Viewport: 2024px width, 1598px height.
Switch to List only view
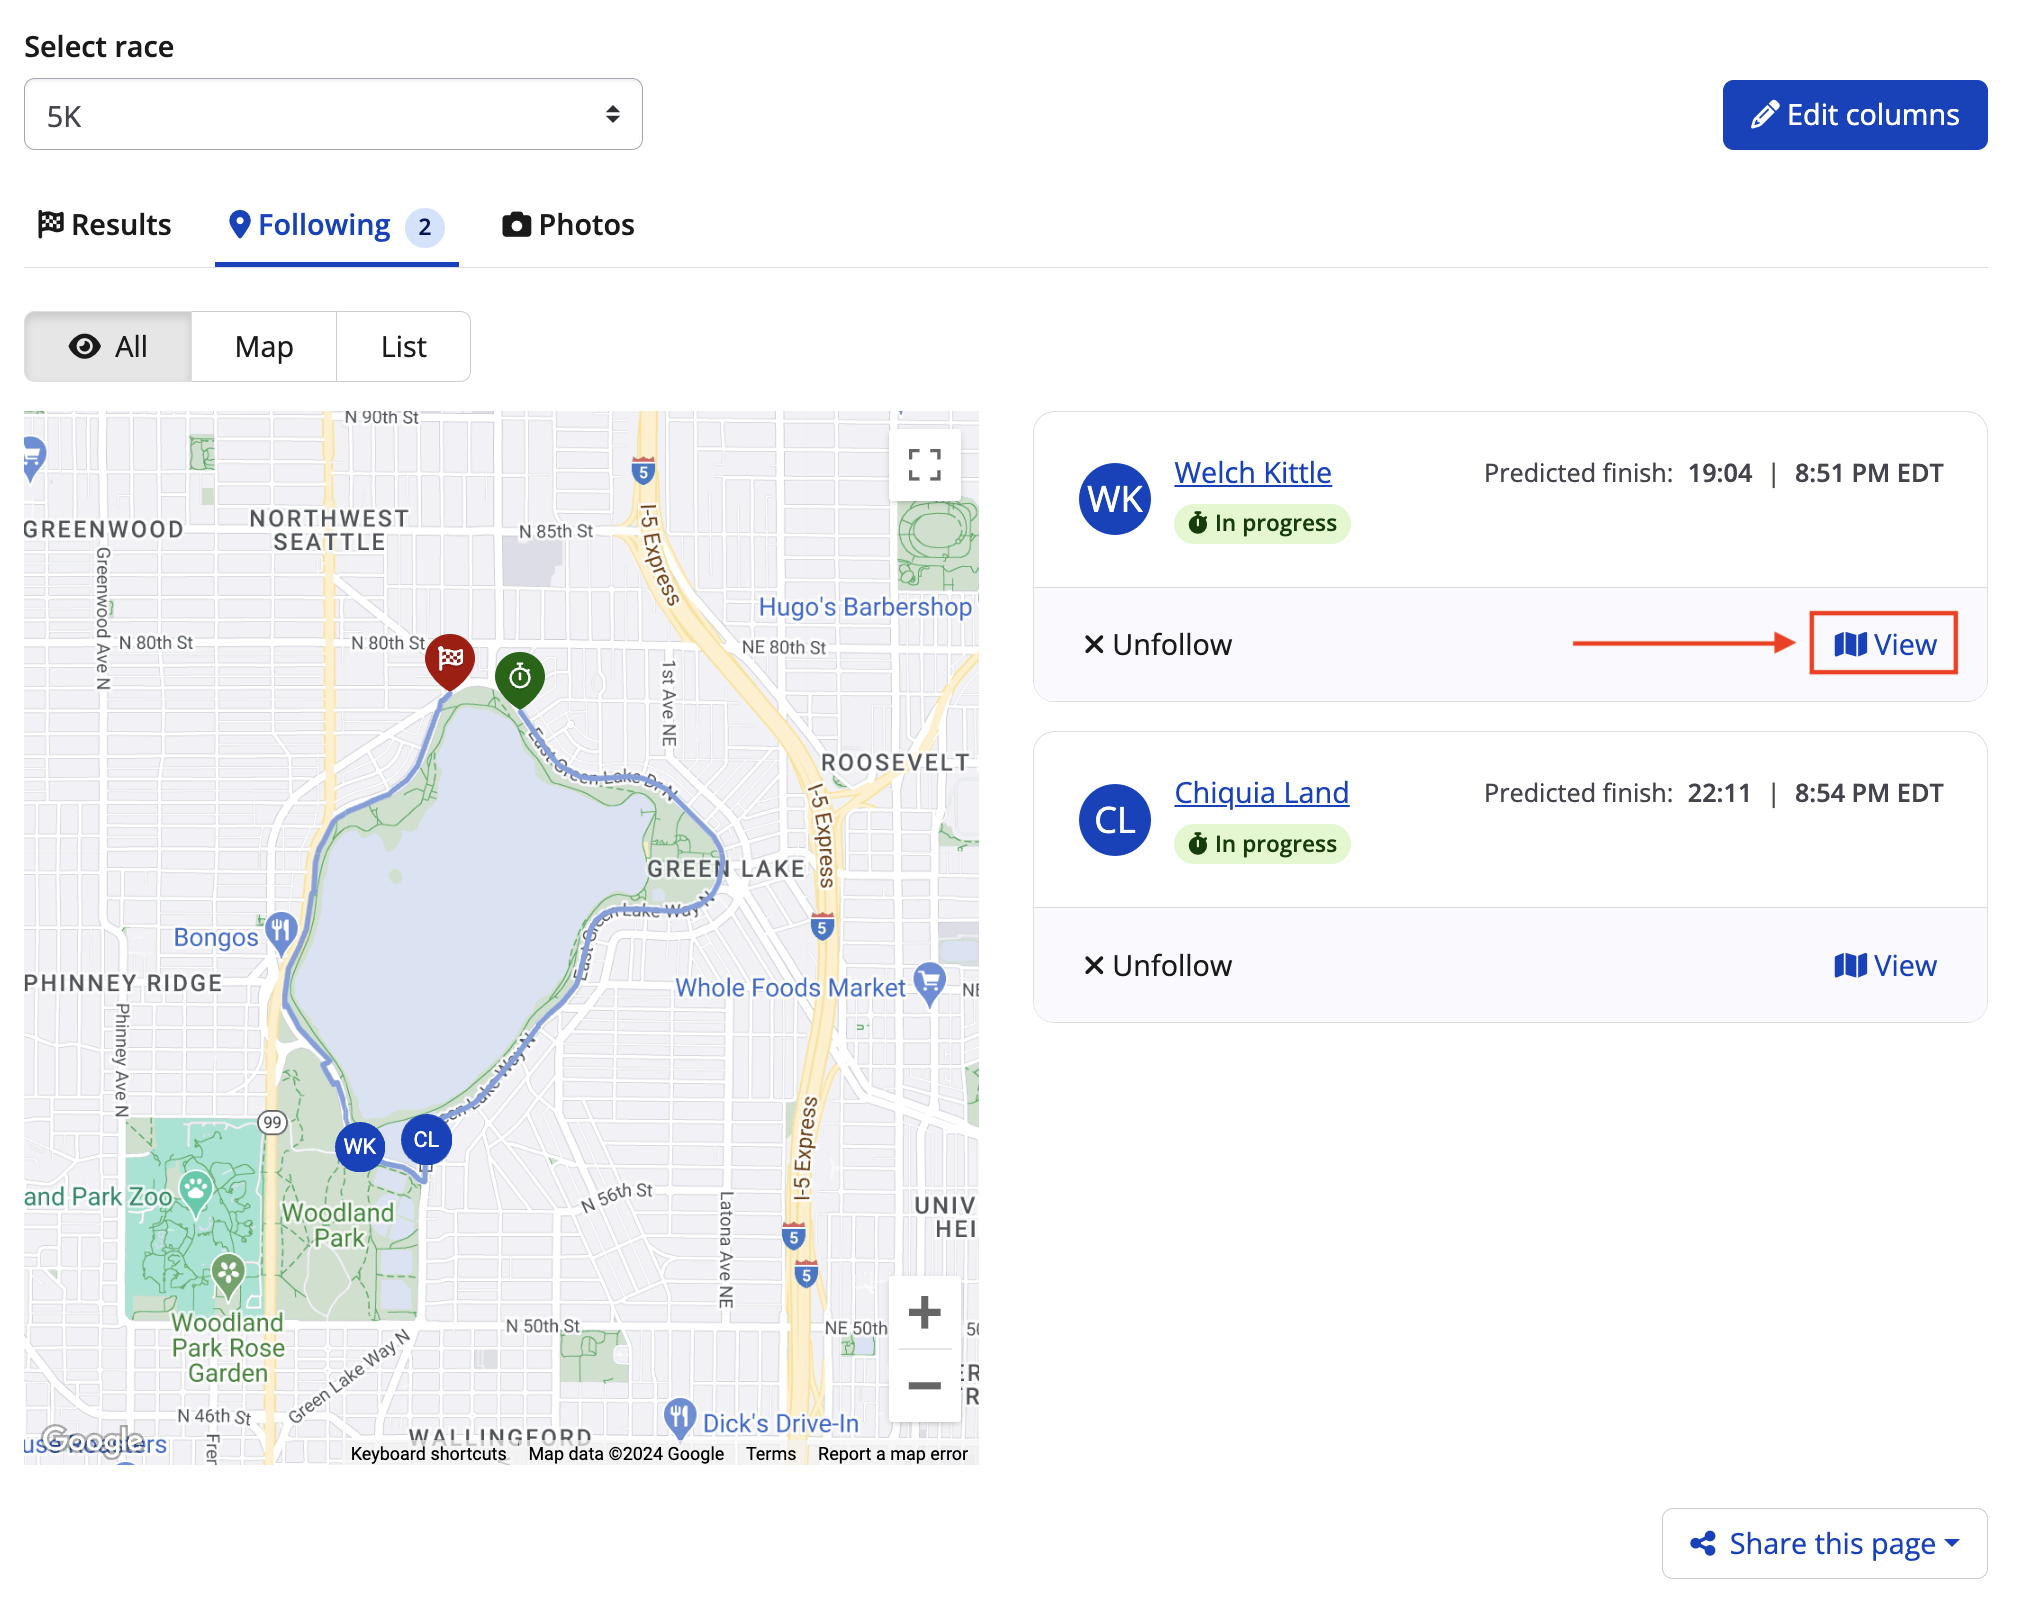[x=403, y=347]
